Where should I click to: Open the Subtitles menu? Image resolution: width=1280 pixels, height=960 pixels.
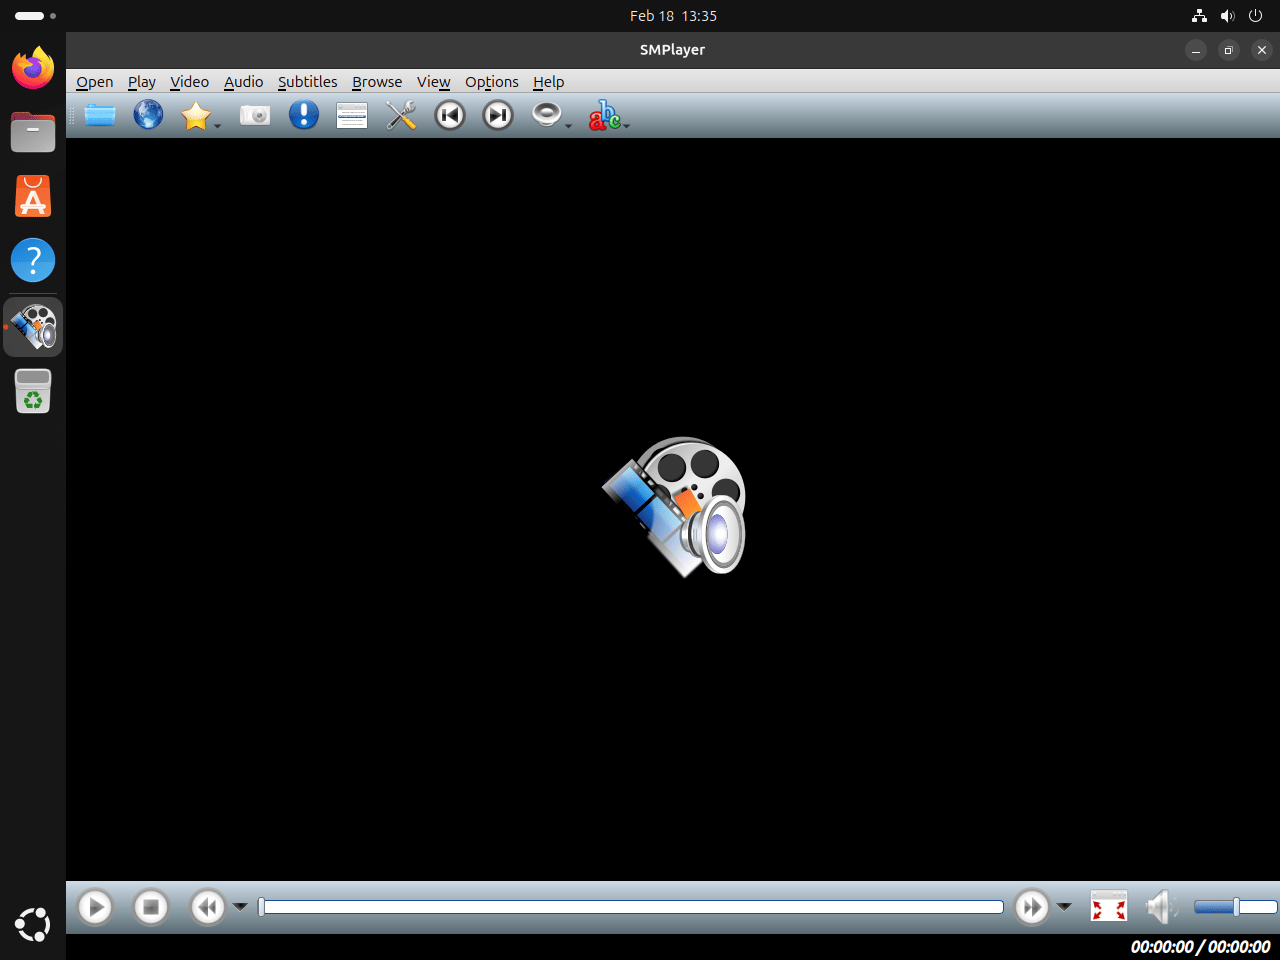coord(307,82)
